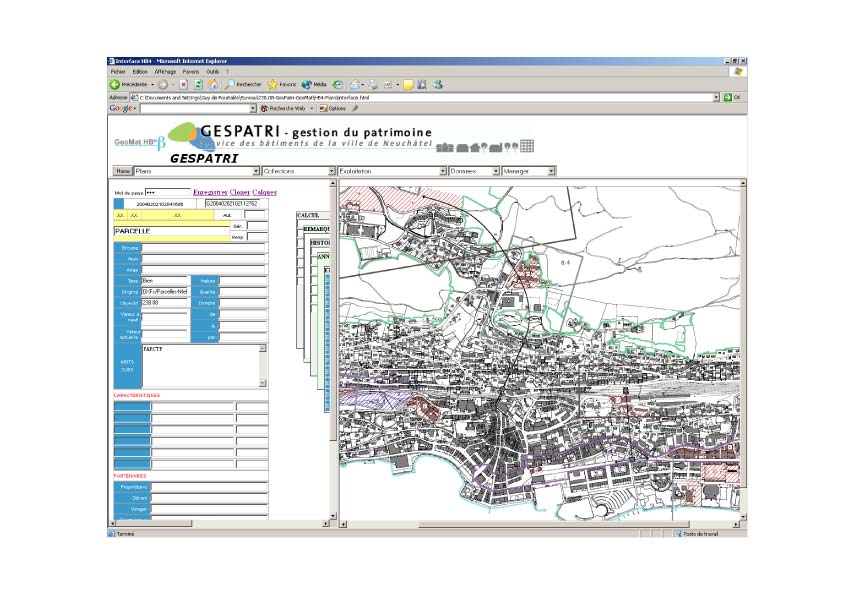842x595 pixels.
Task: Click the Mail envelope icon
Action: [355, 84]
